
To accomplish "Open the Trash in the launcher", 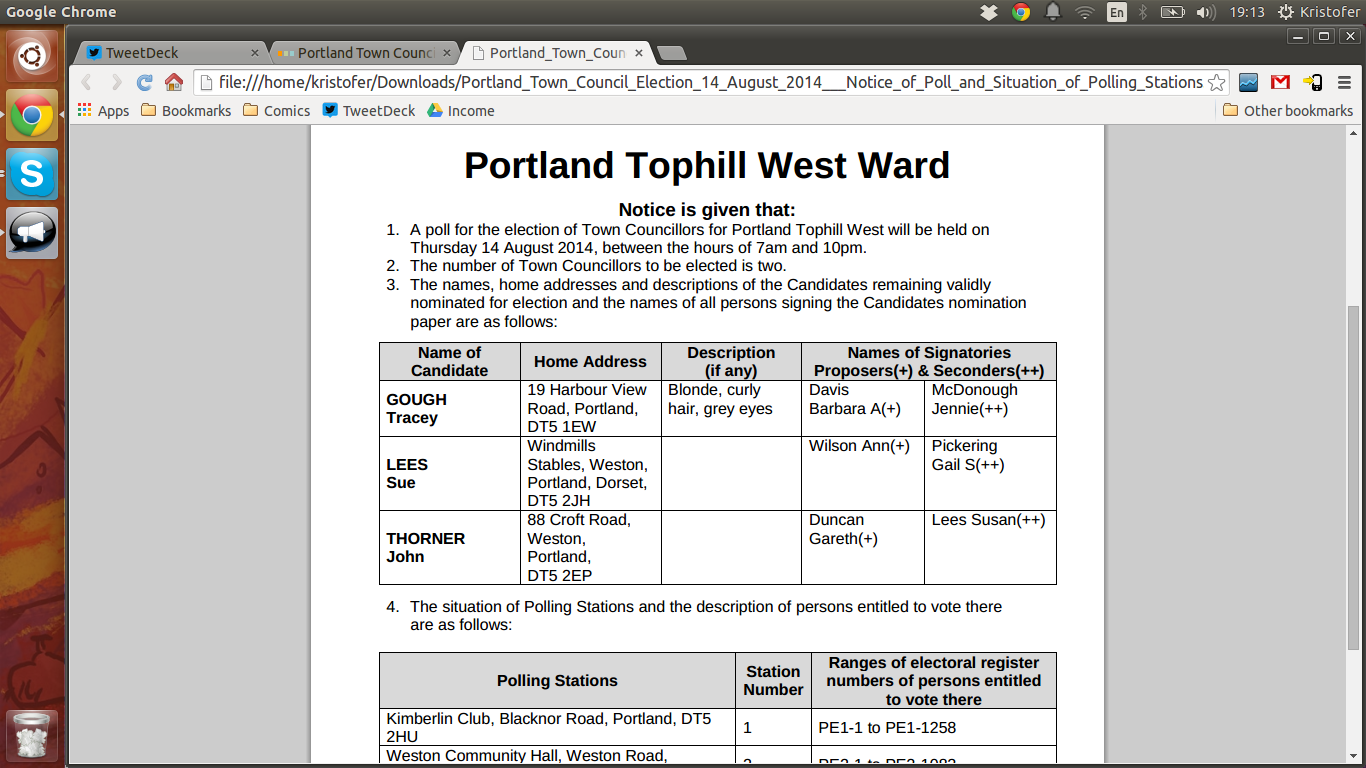I will click(32, 737).
